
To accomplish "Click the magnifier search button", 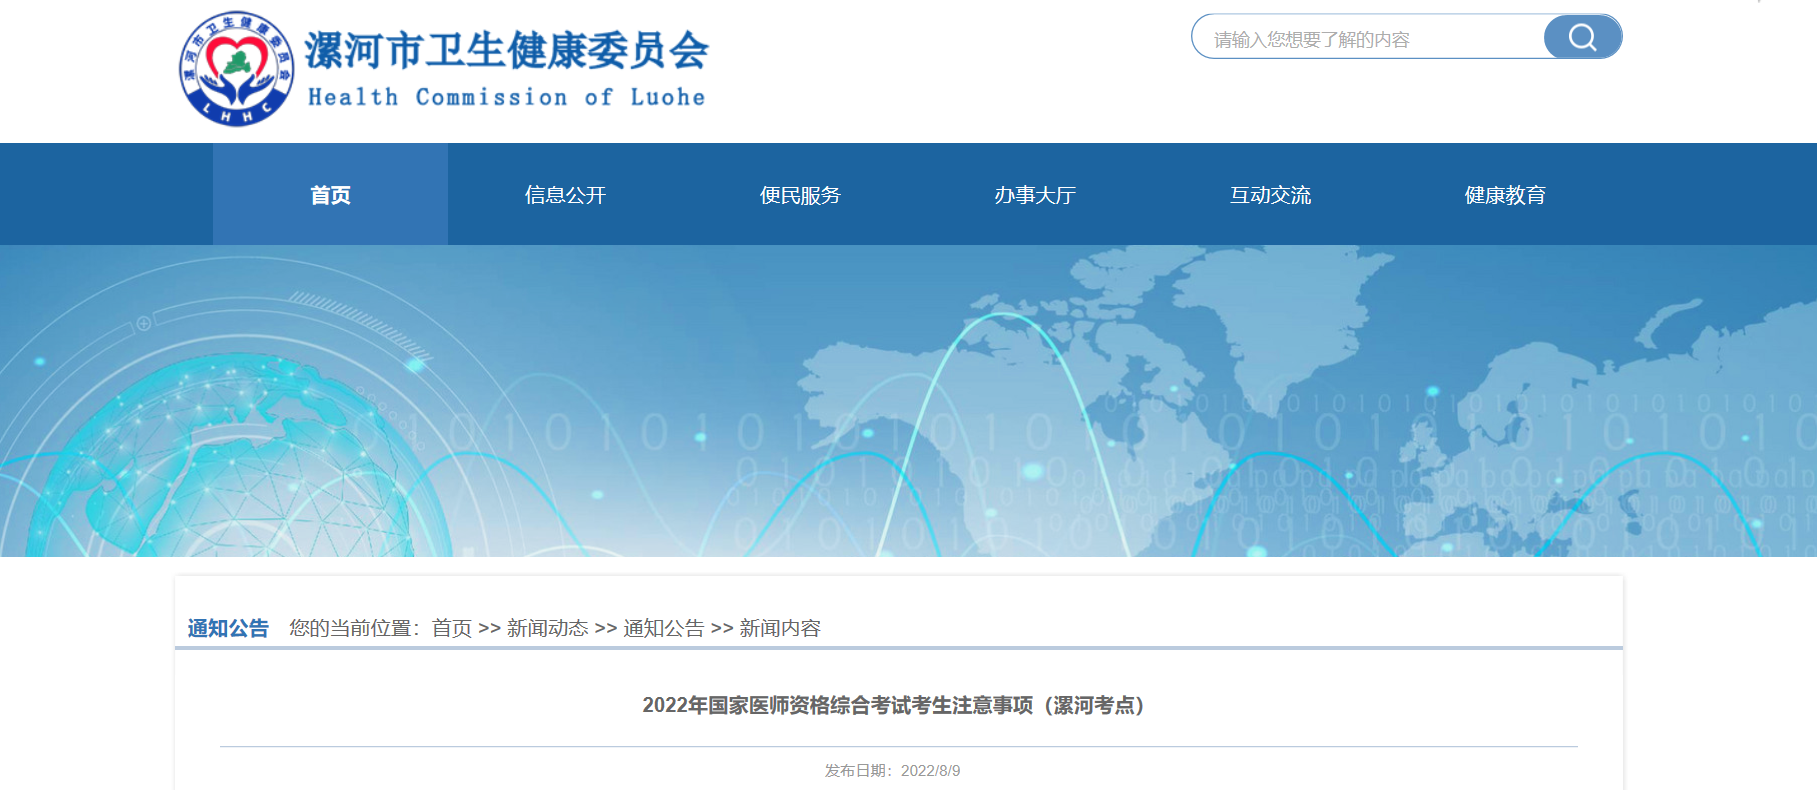I will tap(1582, 37).
